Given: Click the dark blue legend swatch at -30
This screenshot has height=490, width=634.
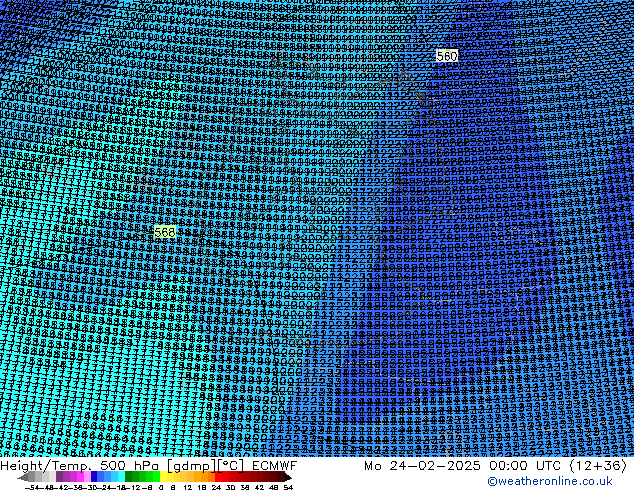Looking at the screenshot, I should click(94, 477).
